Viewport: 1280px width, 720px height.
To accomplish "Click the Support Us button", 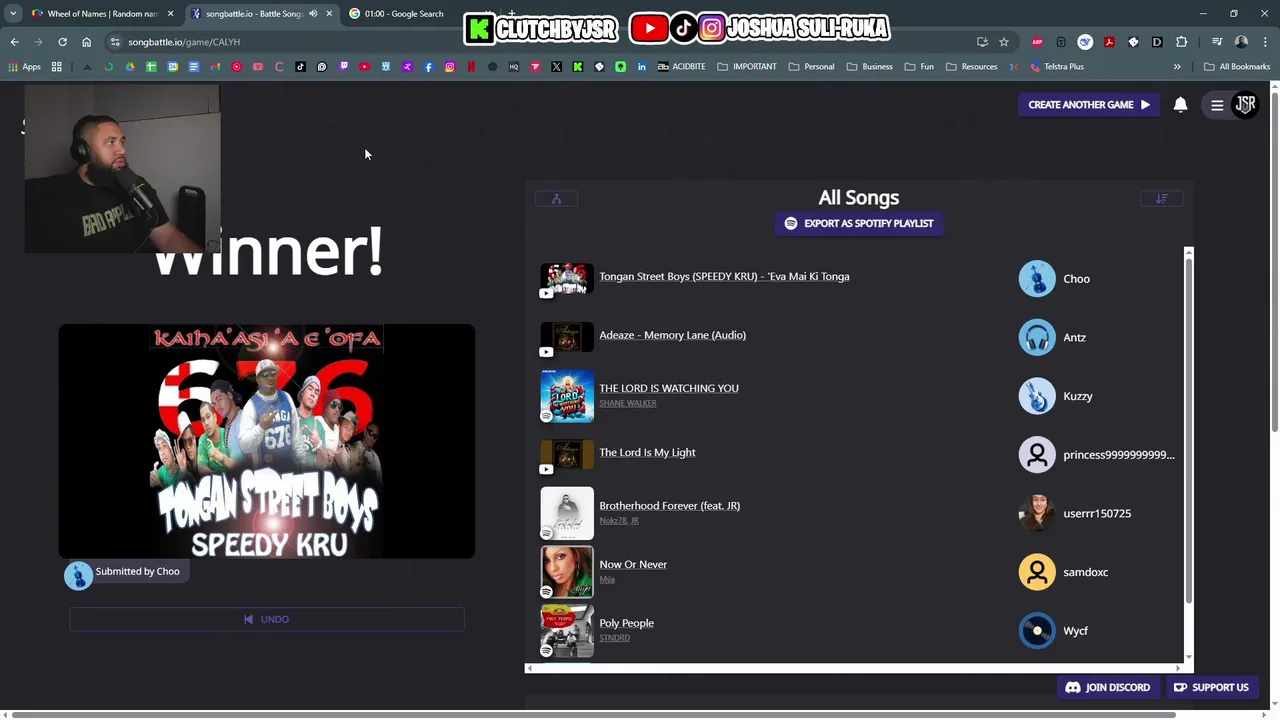I will [x=1211, y=687].
